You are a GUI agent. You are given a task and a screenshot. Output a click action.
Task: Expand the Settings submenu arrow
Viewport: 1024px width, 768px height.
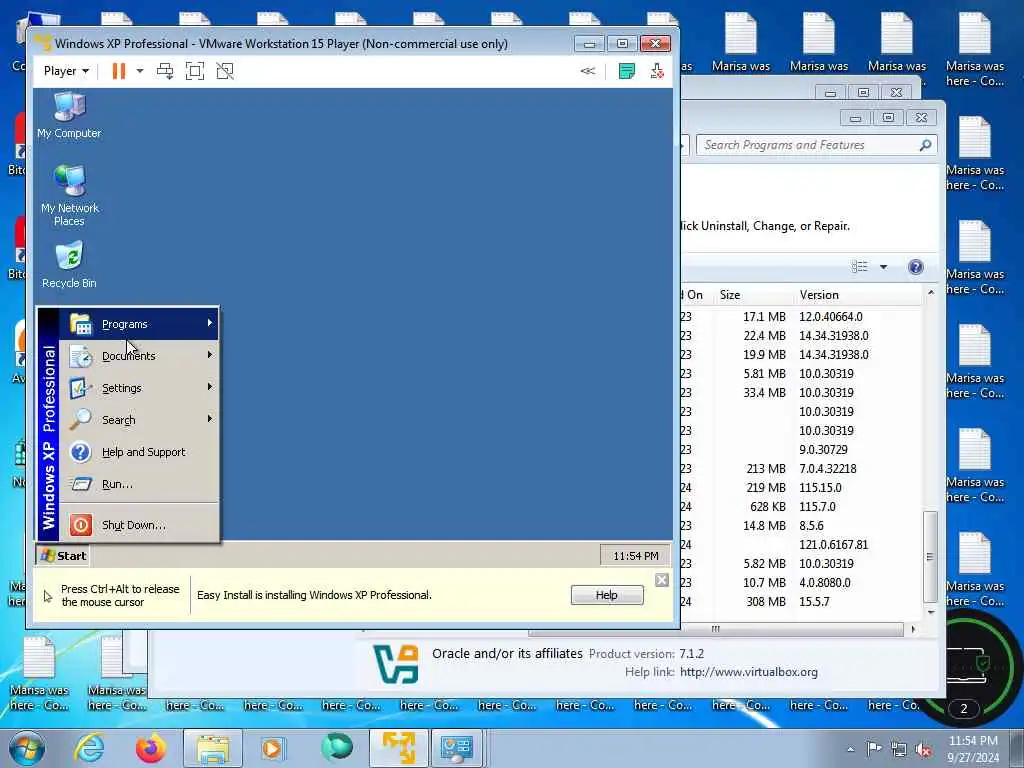point(210,387)
